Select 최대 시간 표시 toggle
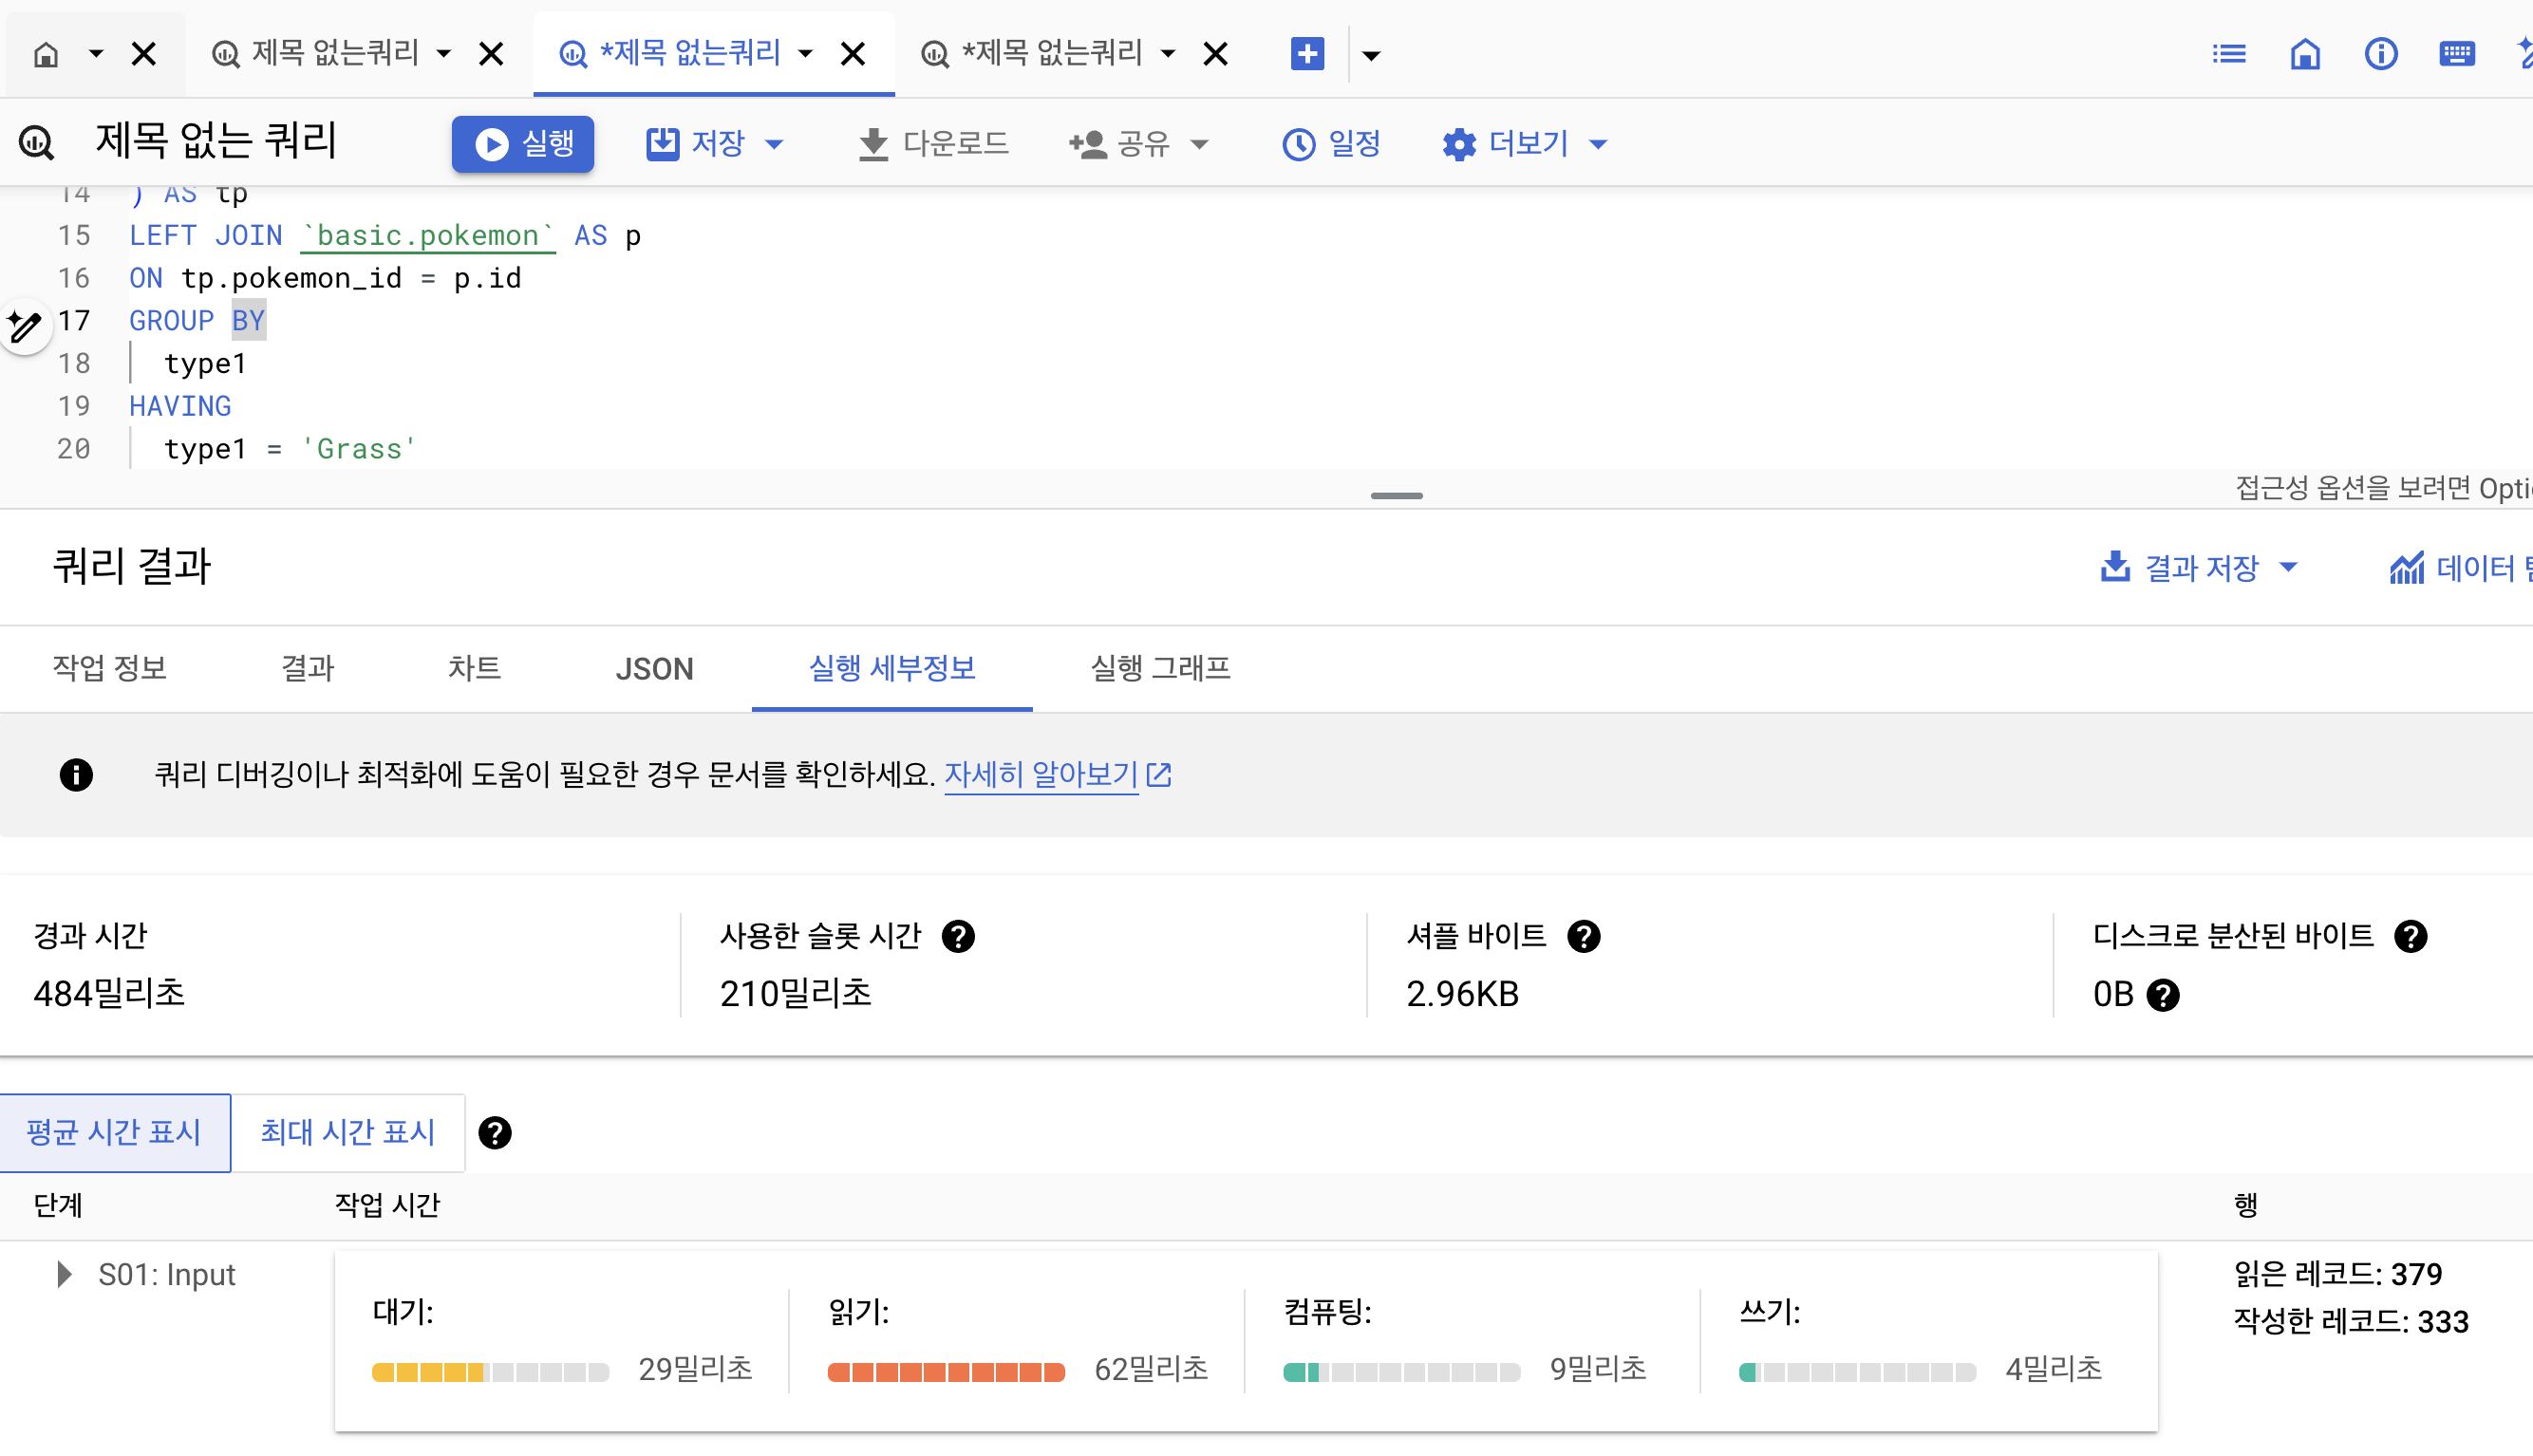This screenshot has height=1456, width=2533. [x=347, y=1133]
